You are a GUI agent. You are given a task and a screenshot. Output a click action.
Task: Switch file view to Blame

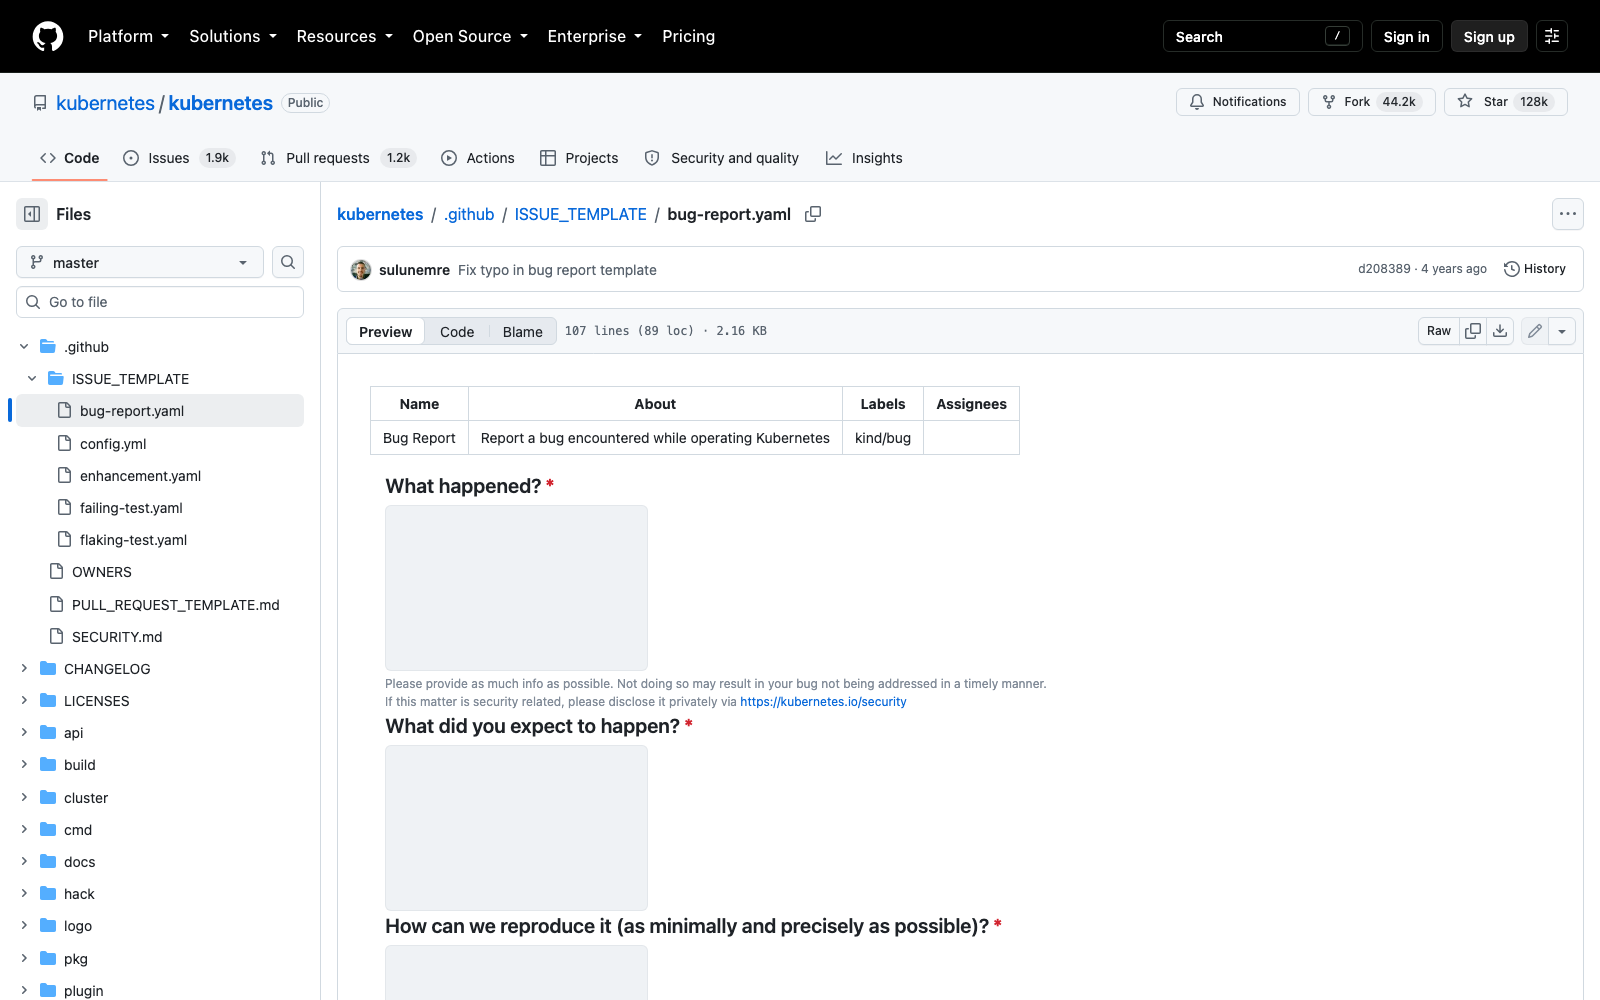[x=523, y=332]
